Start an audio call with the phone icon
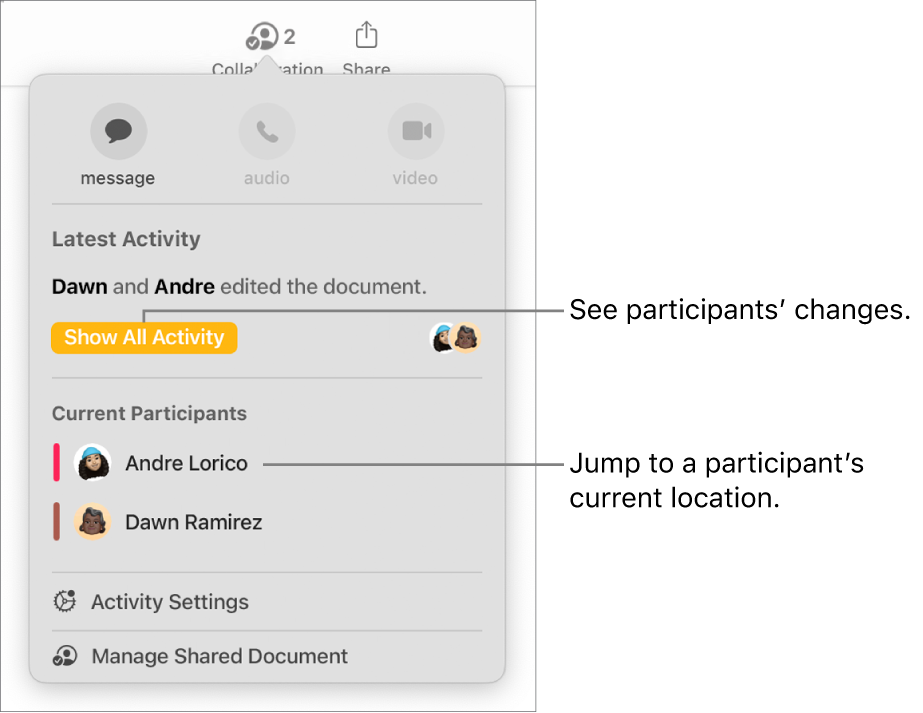 tap(267, 131)
